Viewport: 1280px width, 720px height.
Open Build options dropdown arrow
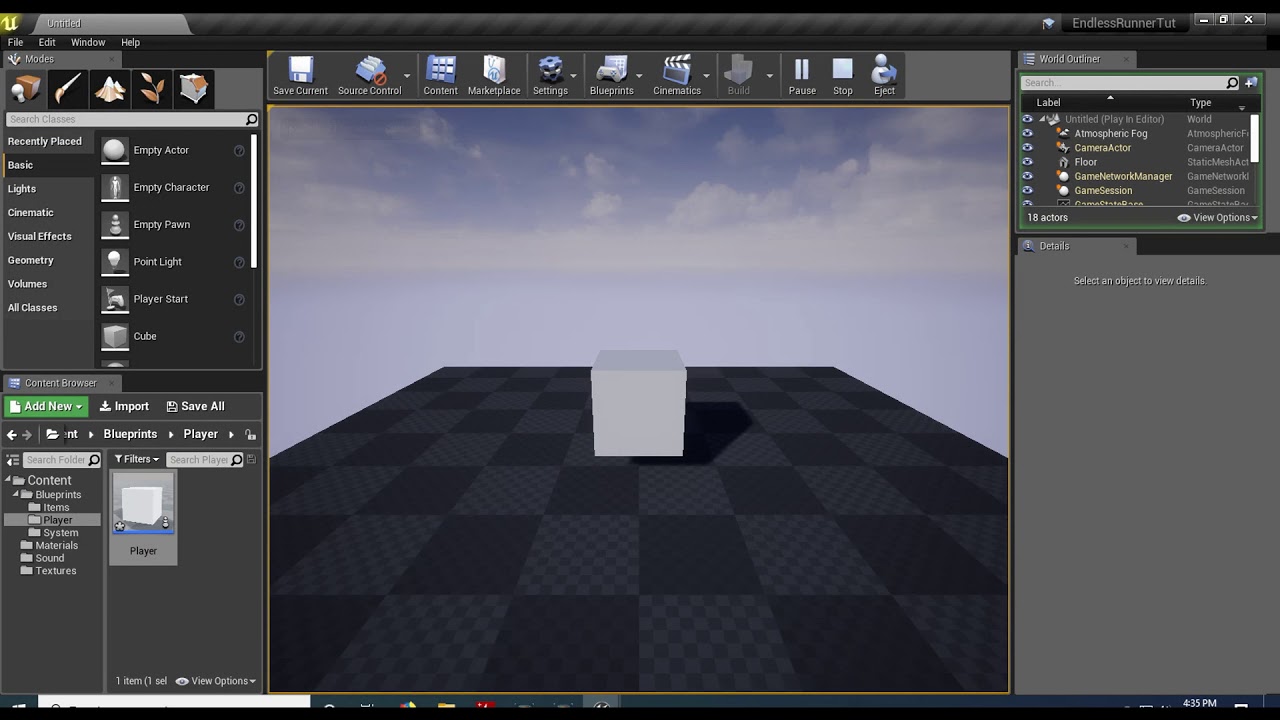tap(769, 76)
